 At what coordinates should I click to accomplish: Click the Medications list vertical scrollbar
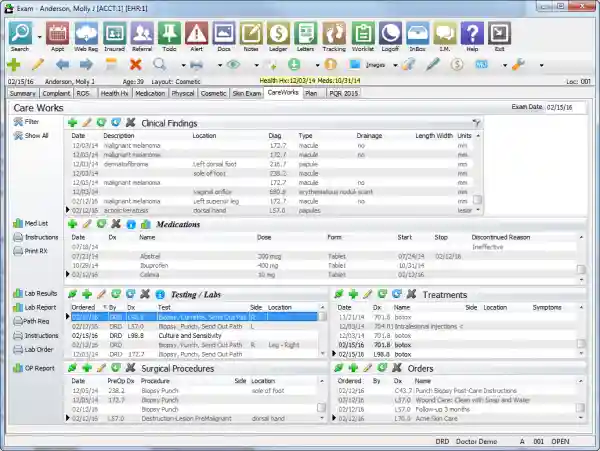[581, 259]
